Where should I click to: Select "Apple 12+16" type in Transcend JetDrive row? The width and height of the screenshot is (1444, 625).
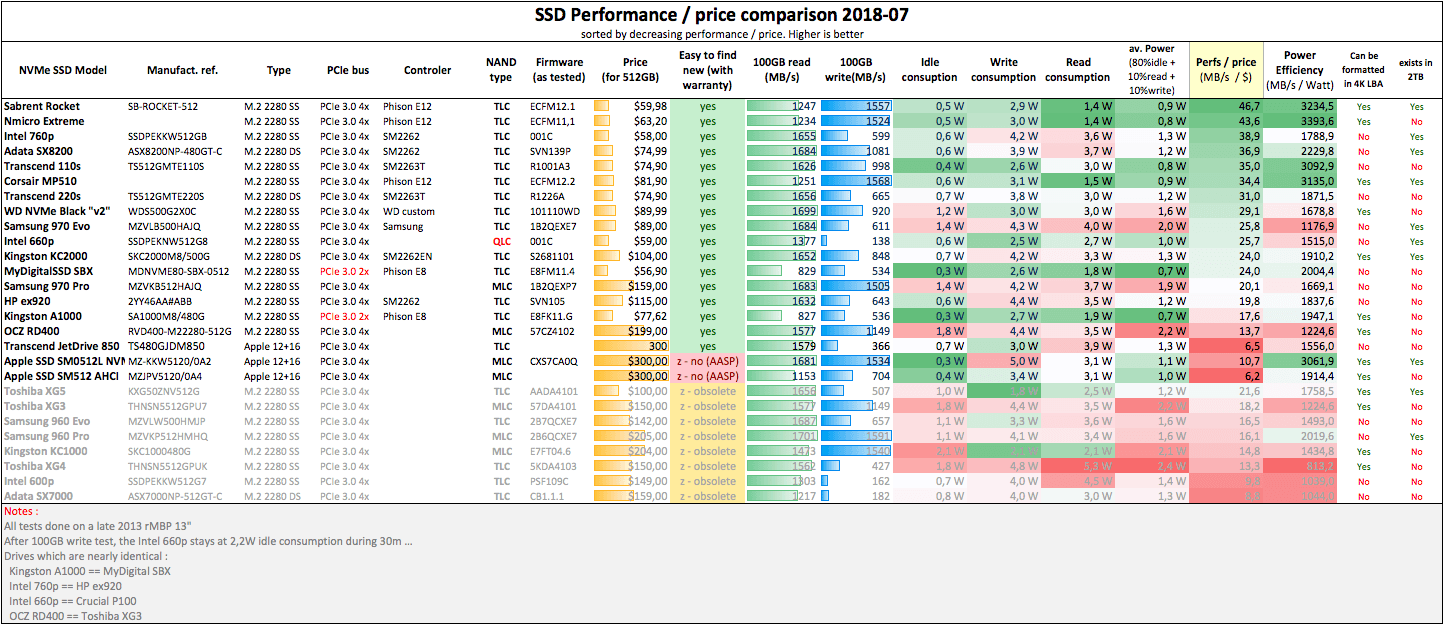click(x=272, y=346)
